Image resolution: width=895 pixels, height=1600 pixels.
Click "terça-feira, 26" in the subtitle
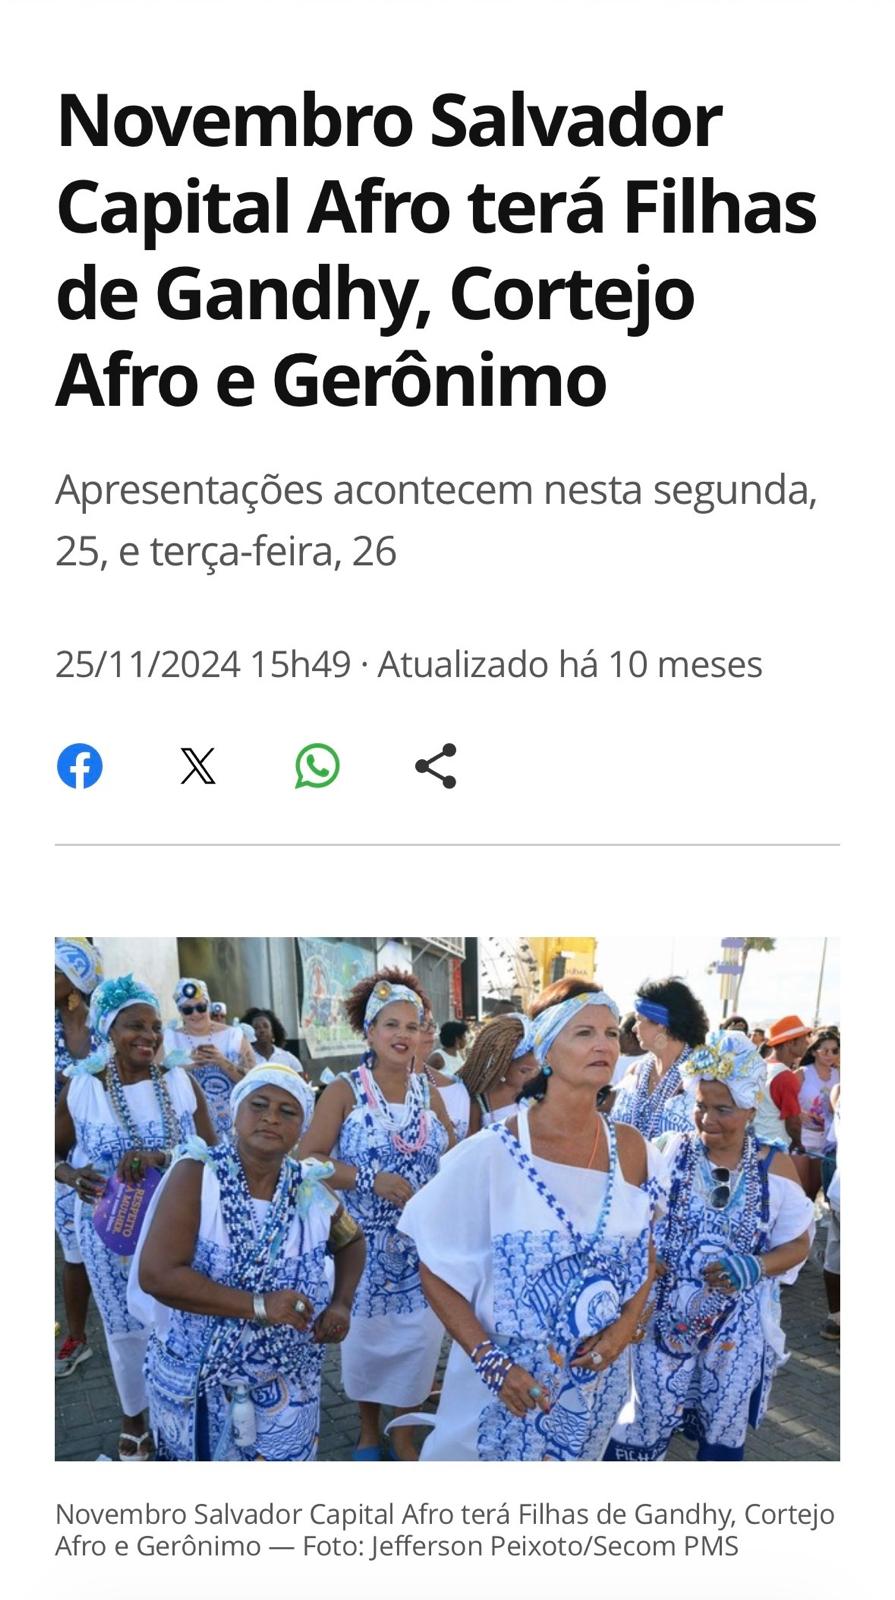[x=273, y=551]
